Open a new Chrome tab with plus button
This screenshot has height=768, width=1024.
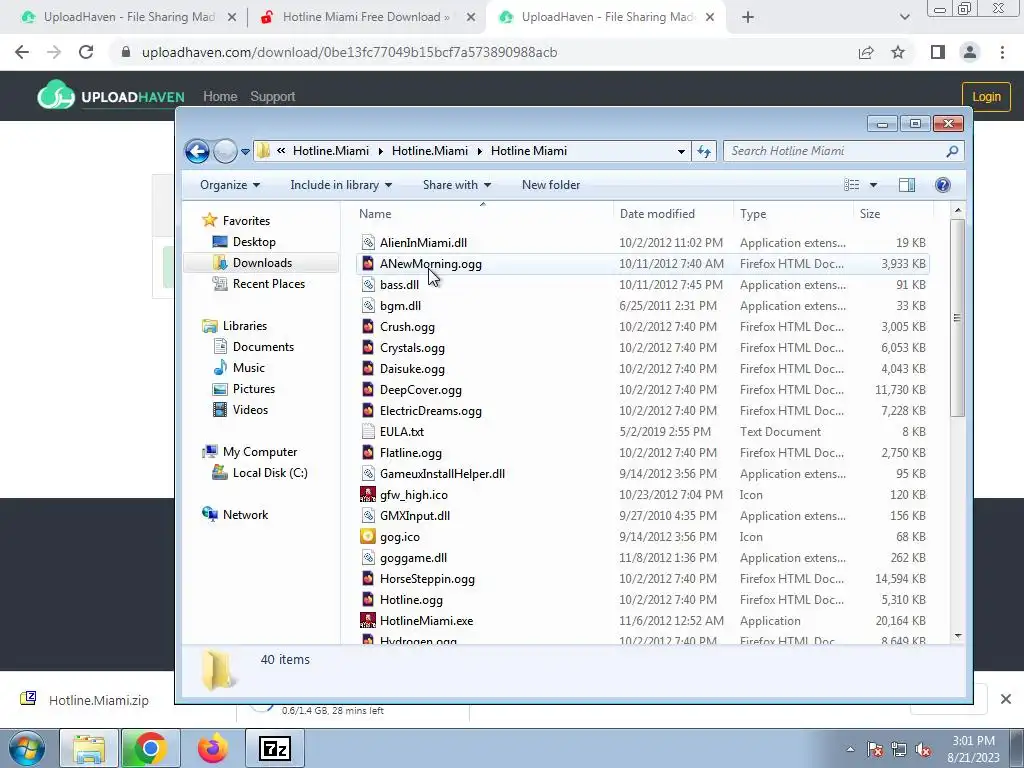(748, 18)
